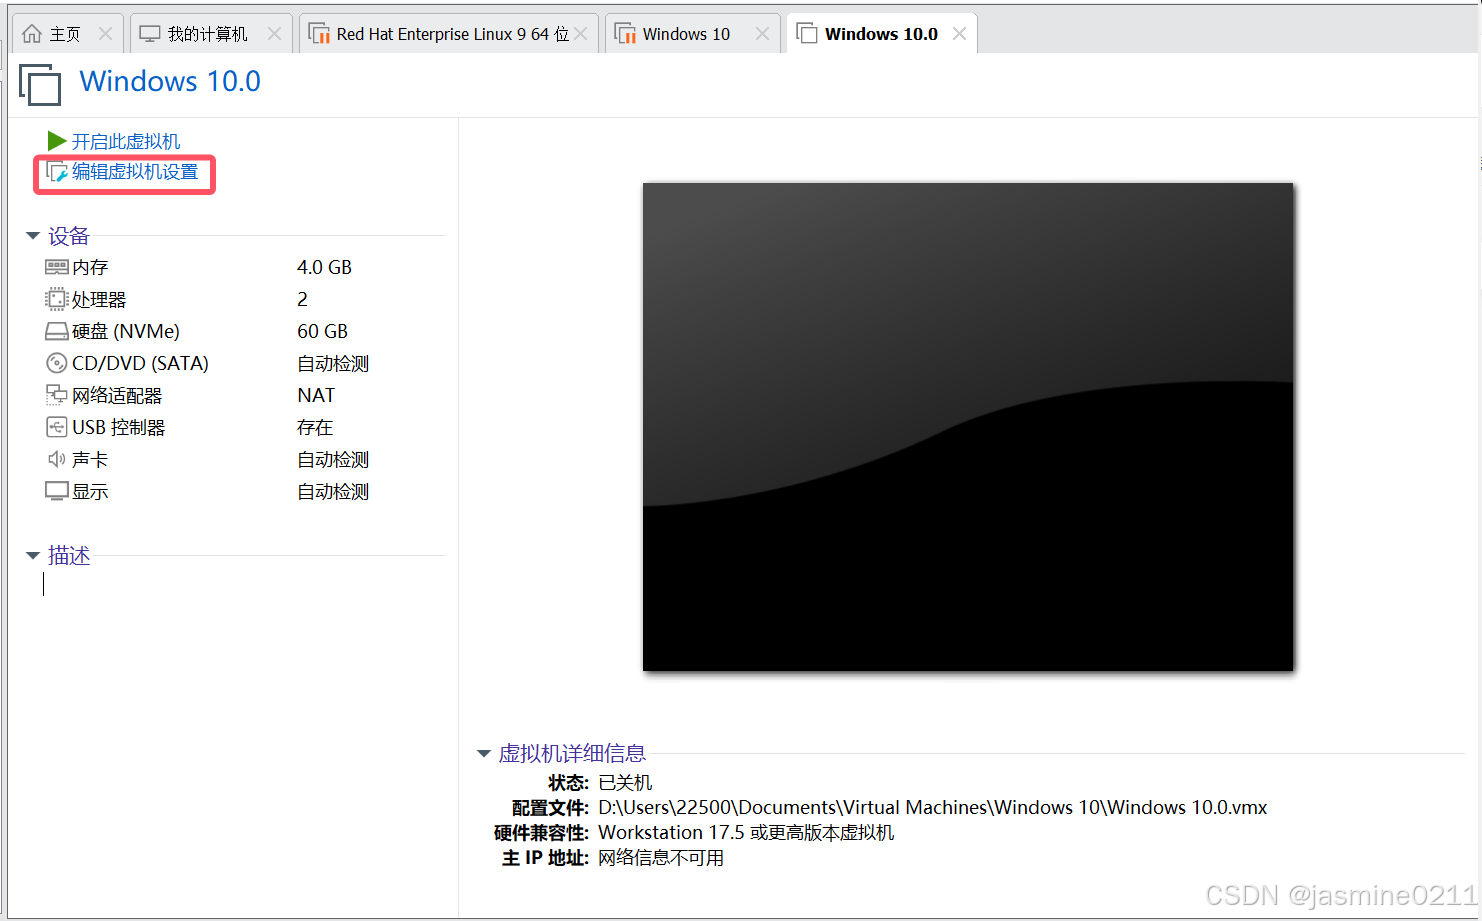The width and height of the screenshot is (1482, 921).
Task: Click the memory (内存) device icon
Action: point(56,267)
